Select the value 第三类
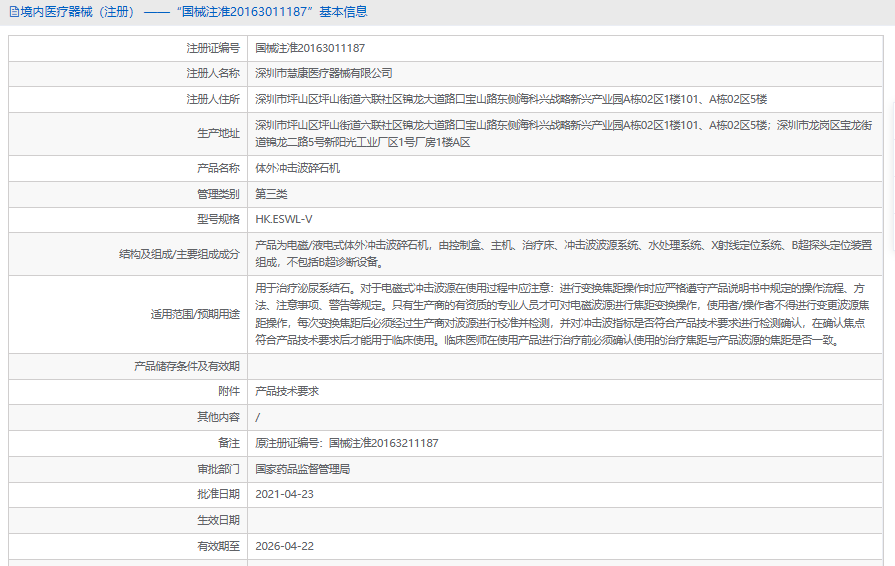Viewport: 895px width, 566px height. 271,195
